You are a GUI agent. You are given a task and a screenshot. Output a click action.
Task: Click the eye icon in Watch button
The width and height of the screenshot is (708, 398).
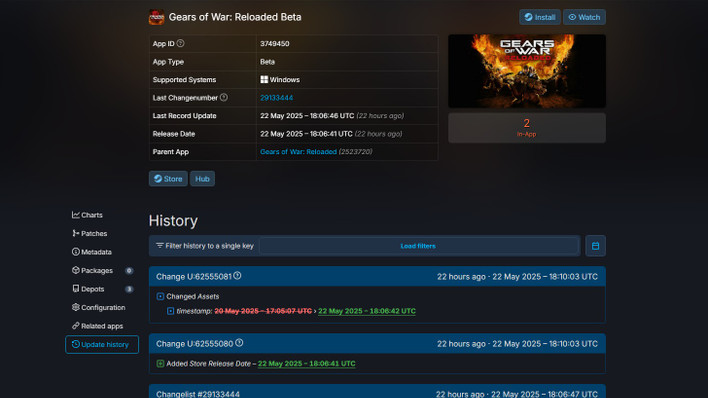point(572,17)
